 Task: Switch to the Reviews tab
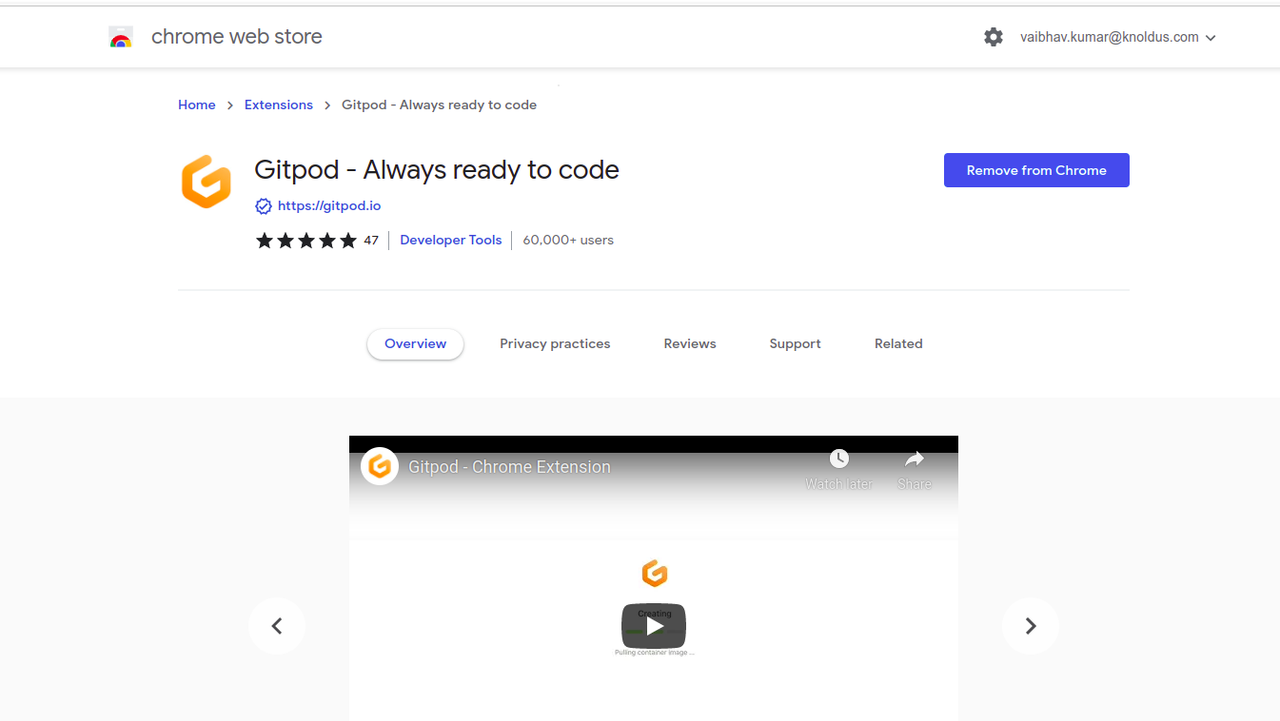click(x=689, y=343)
